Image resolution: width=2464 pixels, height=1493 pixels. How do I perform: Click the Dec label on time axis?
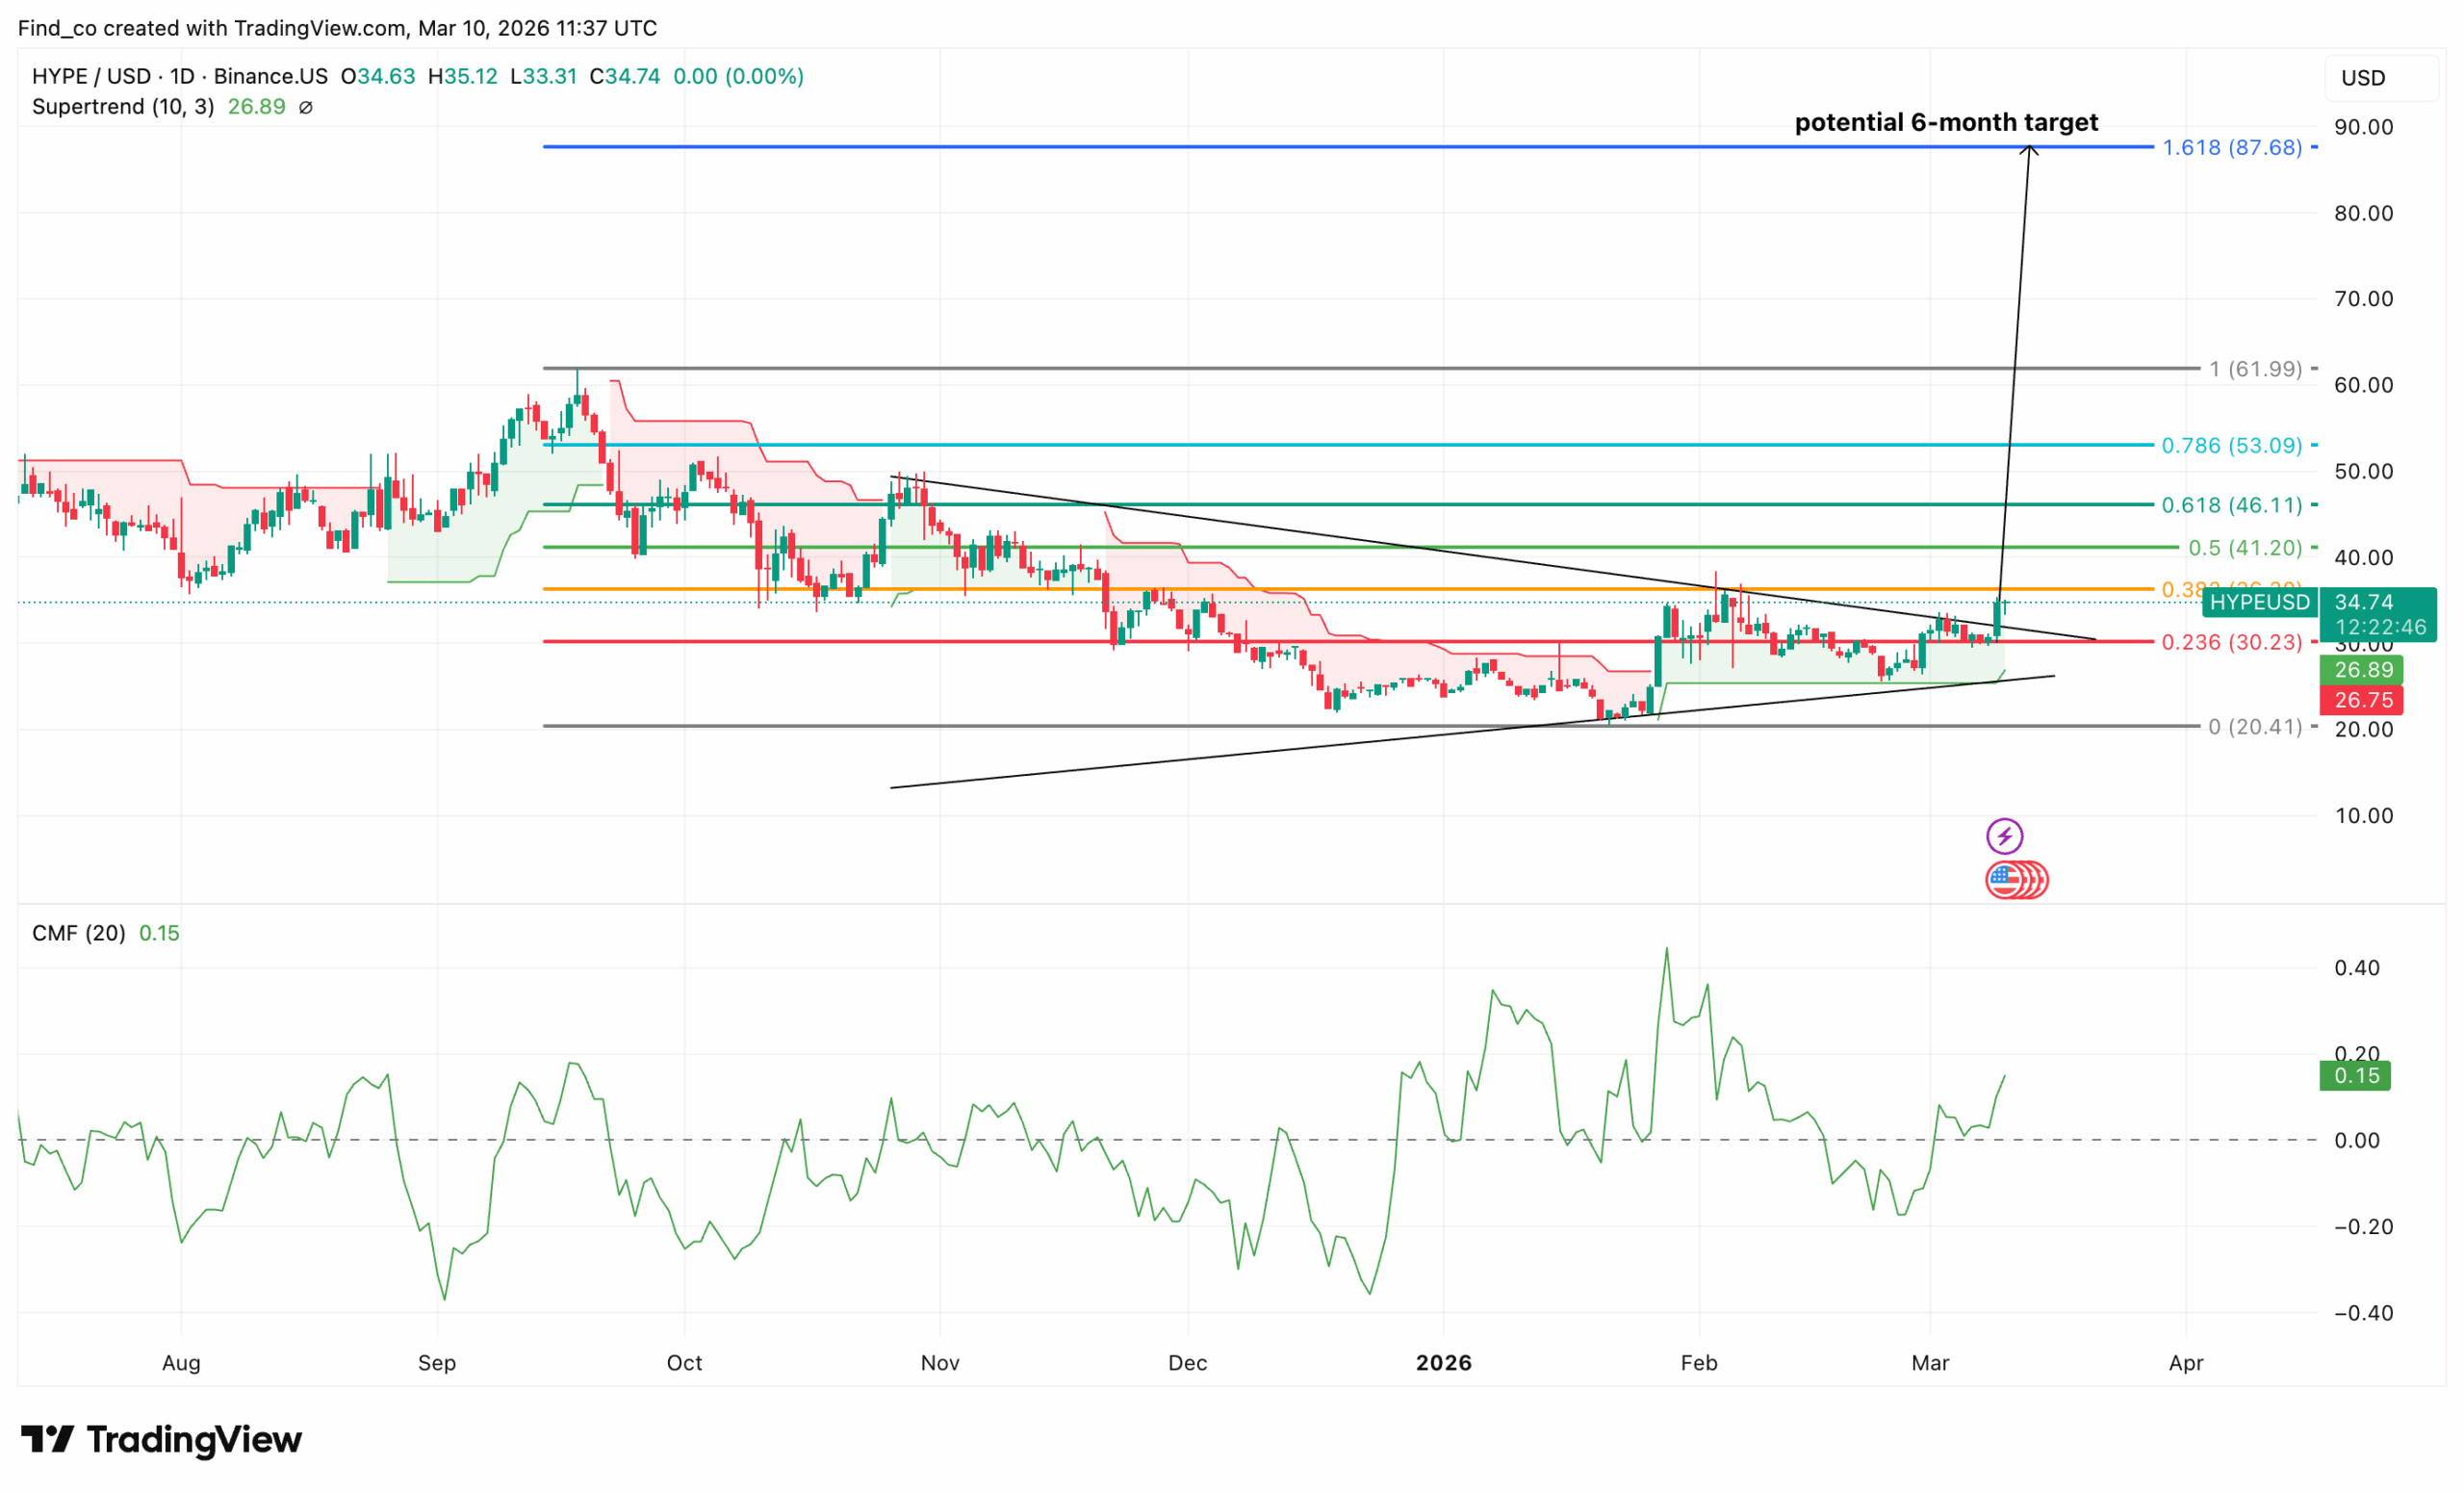pyautogui.click(x=1188, y=1363)
